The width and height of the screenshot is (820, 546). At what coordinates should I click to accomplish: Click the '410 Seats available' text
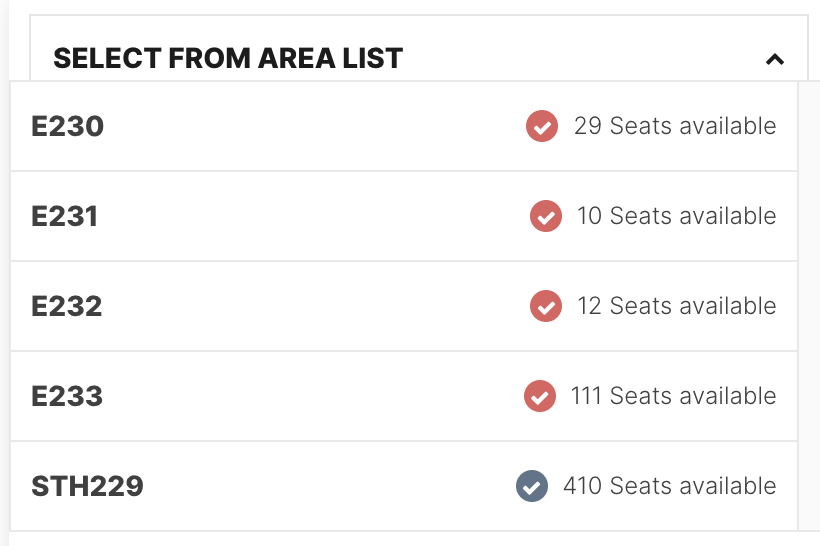click(x=670, y=486)
